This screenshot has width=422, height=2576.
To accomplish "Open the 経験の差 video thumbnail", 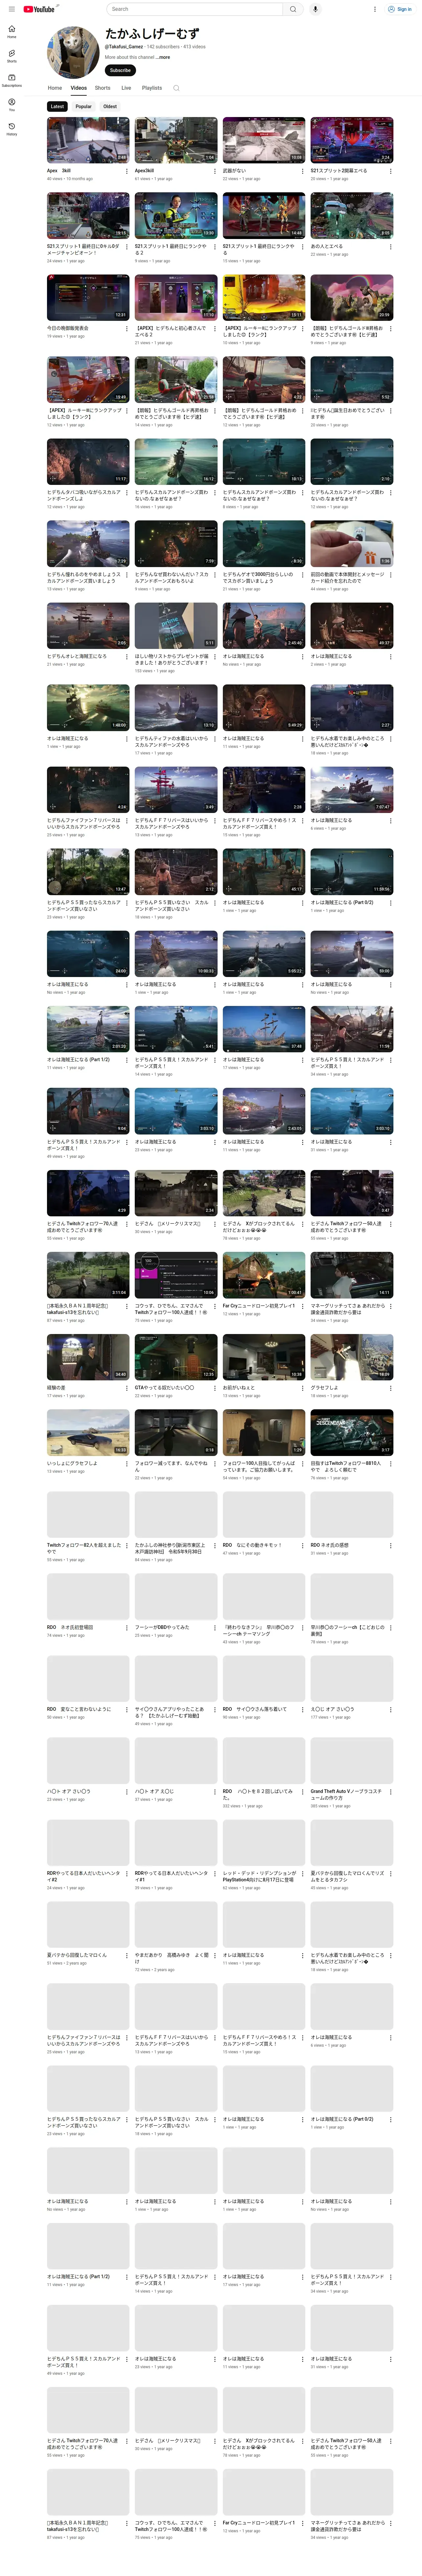I will tap(88, 1357).
